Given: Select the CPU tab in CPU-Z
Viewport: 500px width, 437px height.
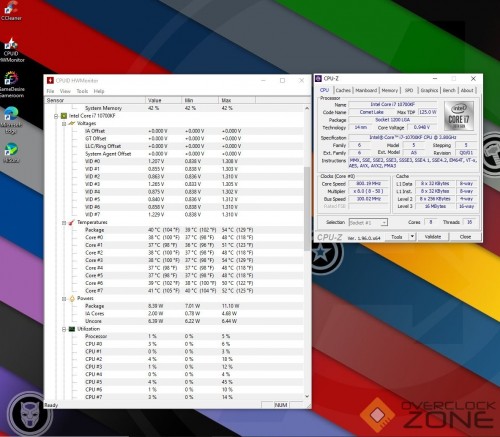Looking at the screenshot, I should [324, 90].
